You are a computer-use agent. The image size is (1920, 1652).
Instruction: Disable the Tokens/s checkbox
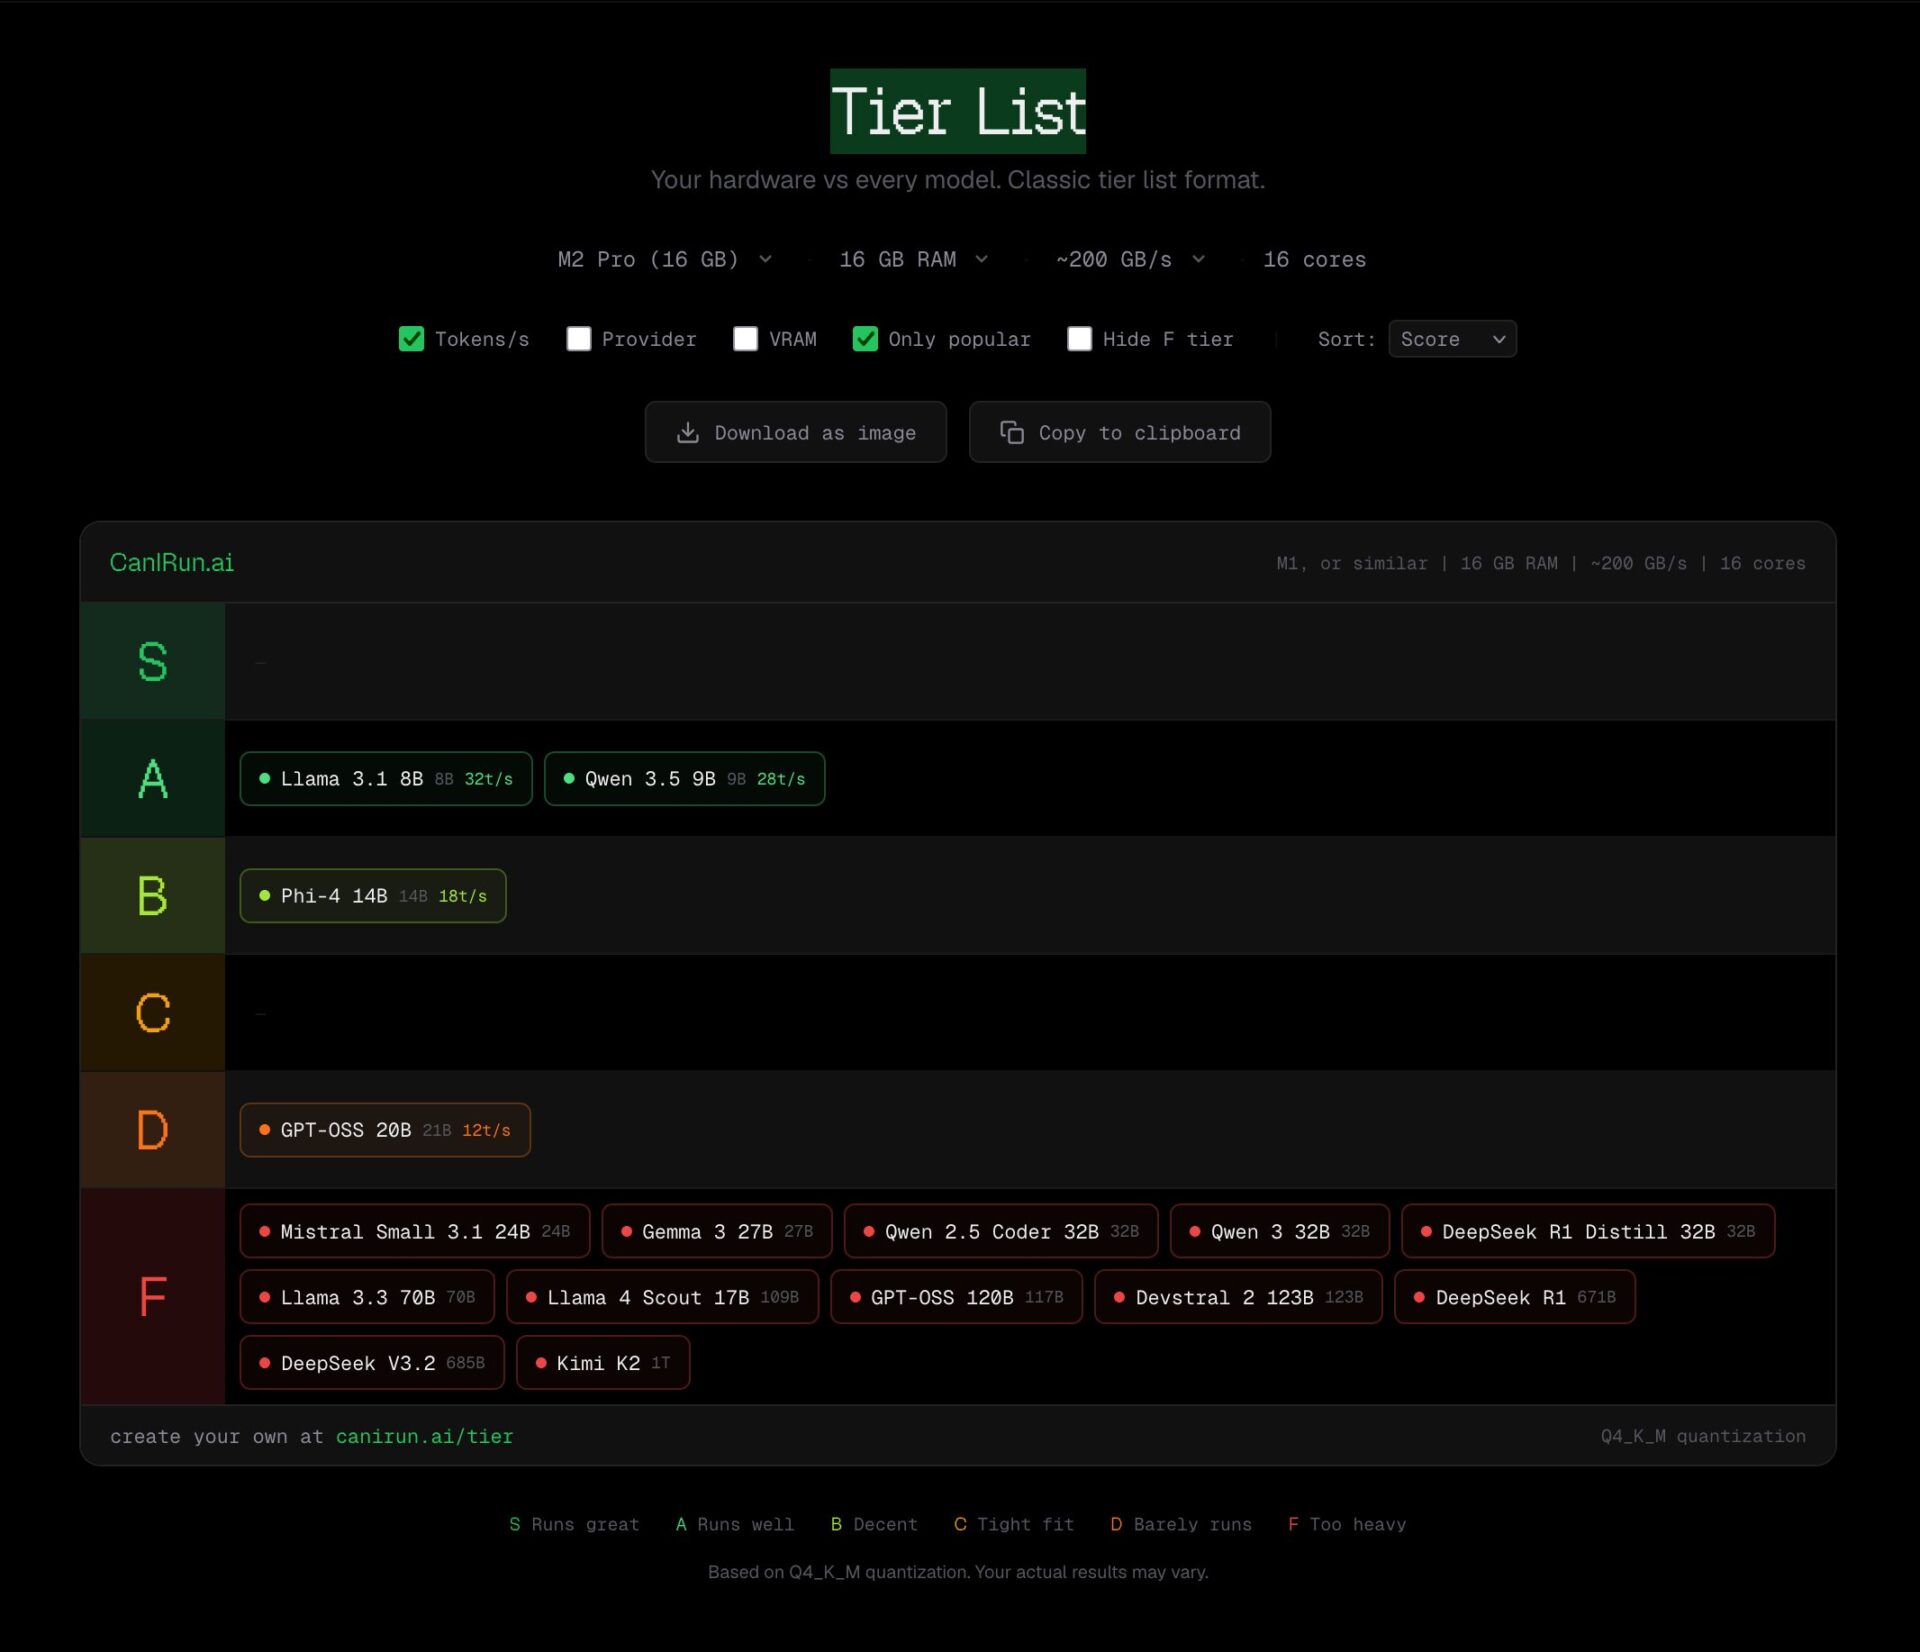pyautogui.click(x=411, y=339)
